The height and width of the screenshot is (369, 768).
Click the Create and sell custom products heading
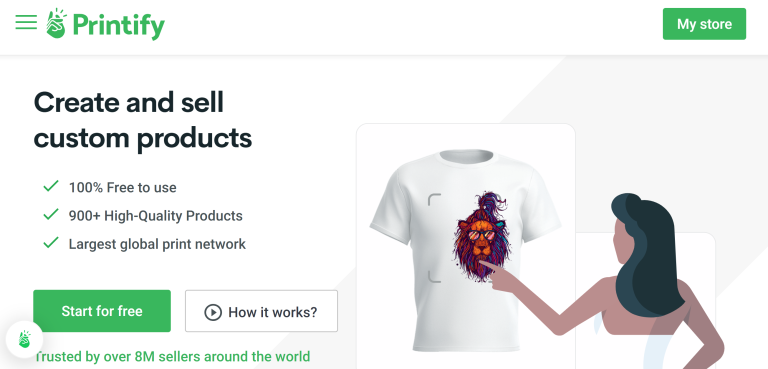(143, 120)
